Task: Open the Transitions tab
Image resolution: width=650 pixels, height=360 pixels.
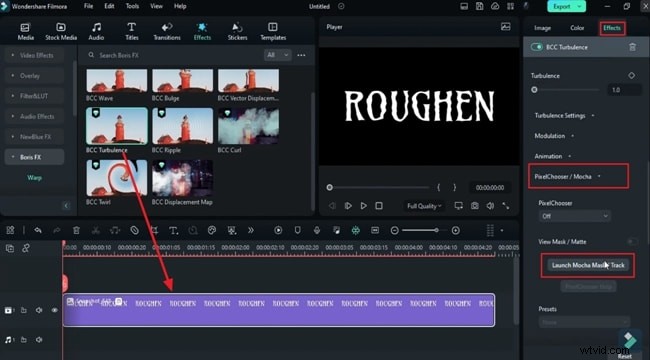Action: (167, 32)
